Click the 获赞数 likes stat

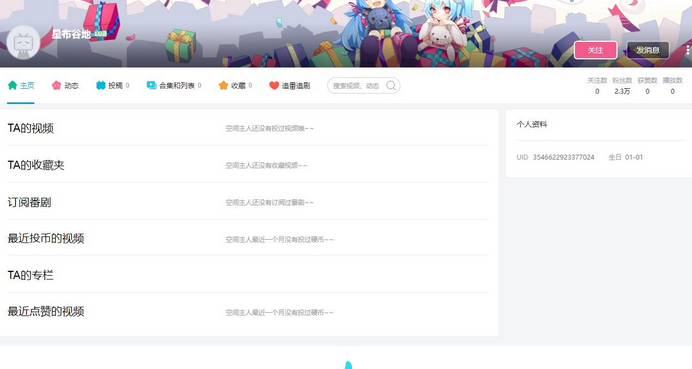coord(647,86)
